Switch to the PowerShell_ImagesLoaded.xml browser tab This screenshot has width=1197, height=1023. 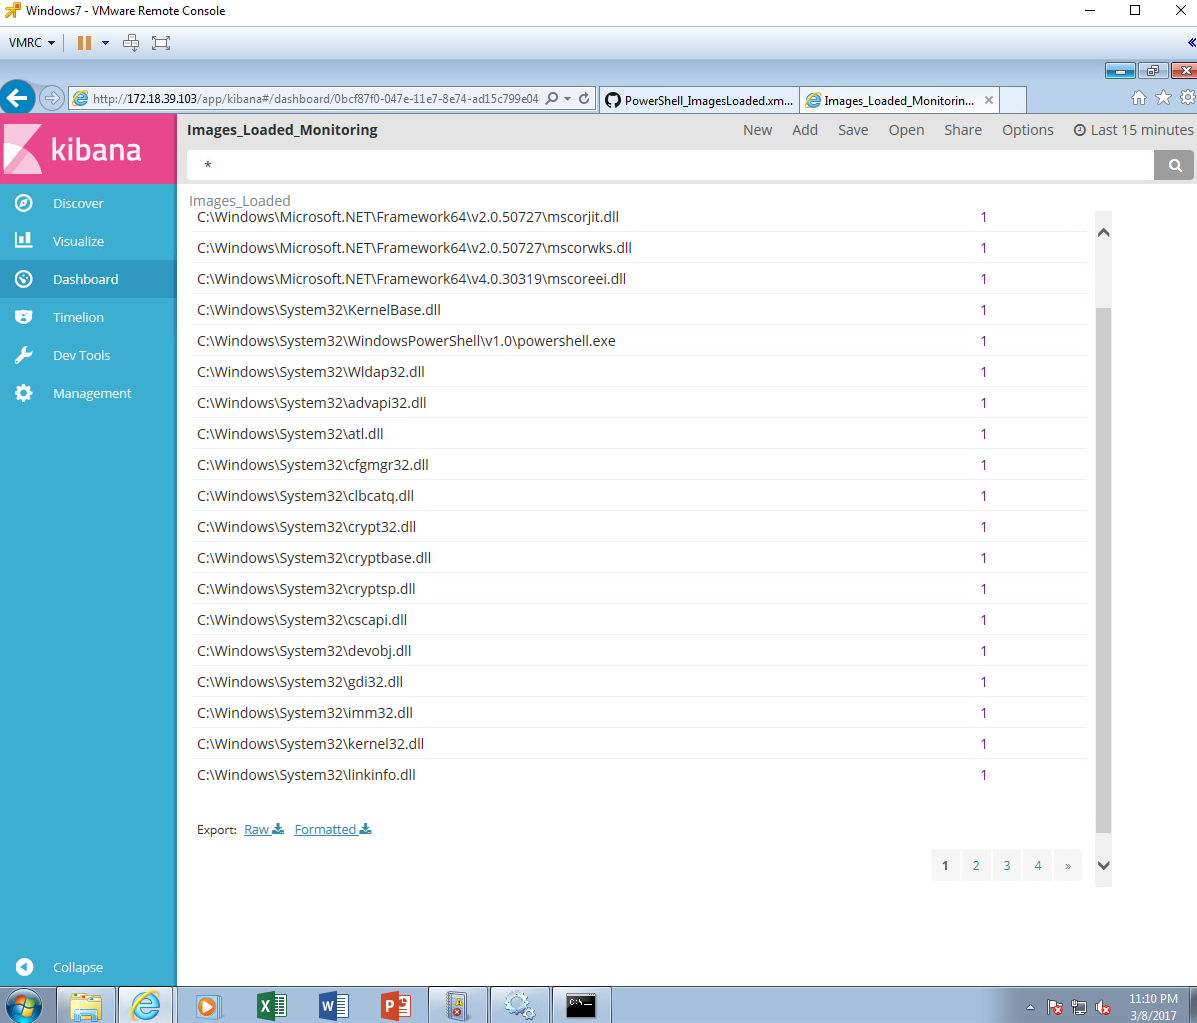coord(700,100)
